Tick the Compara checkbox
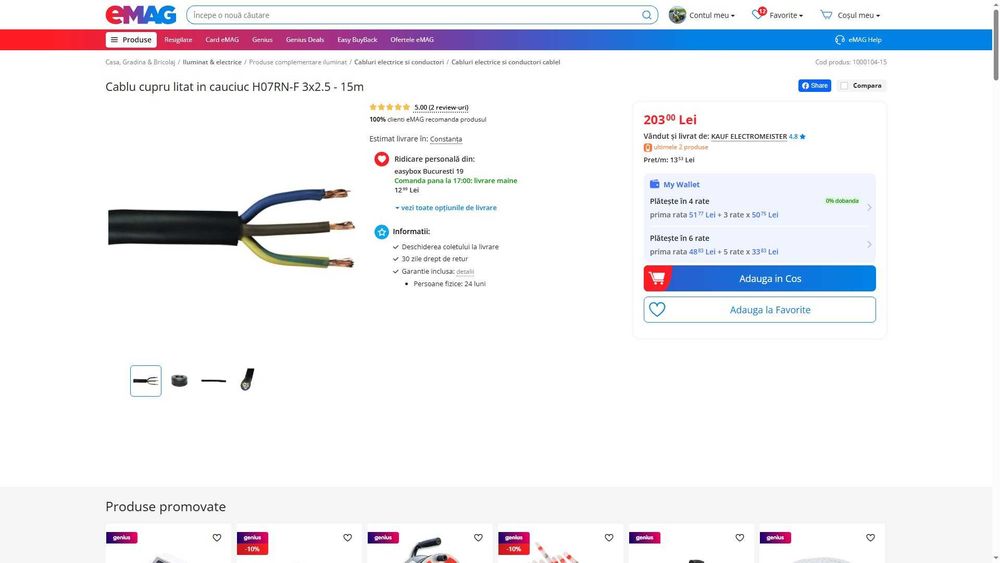The image size is (1000, 563). pos(844,85)
